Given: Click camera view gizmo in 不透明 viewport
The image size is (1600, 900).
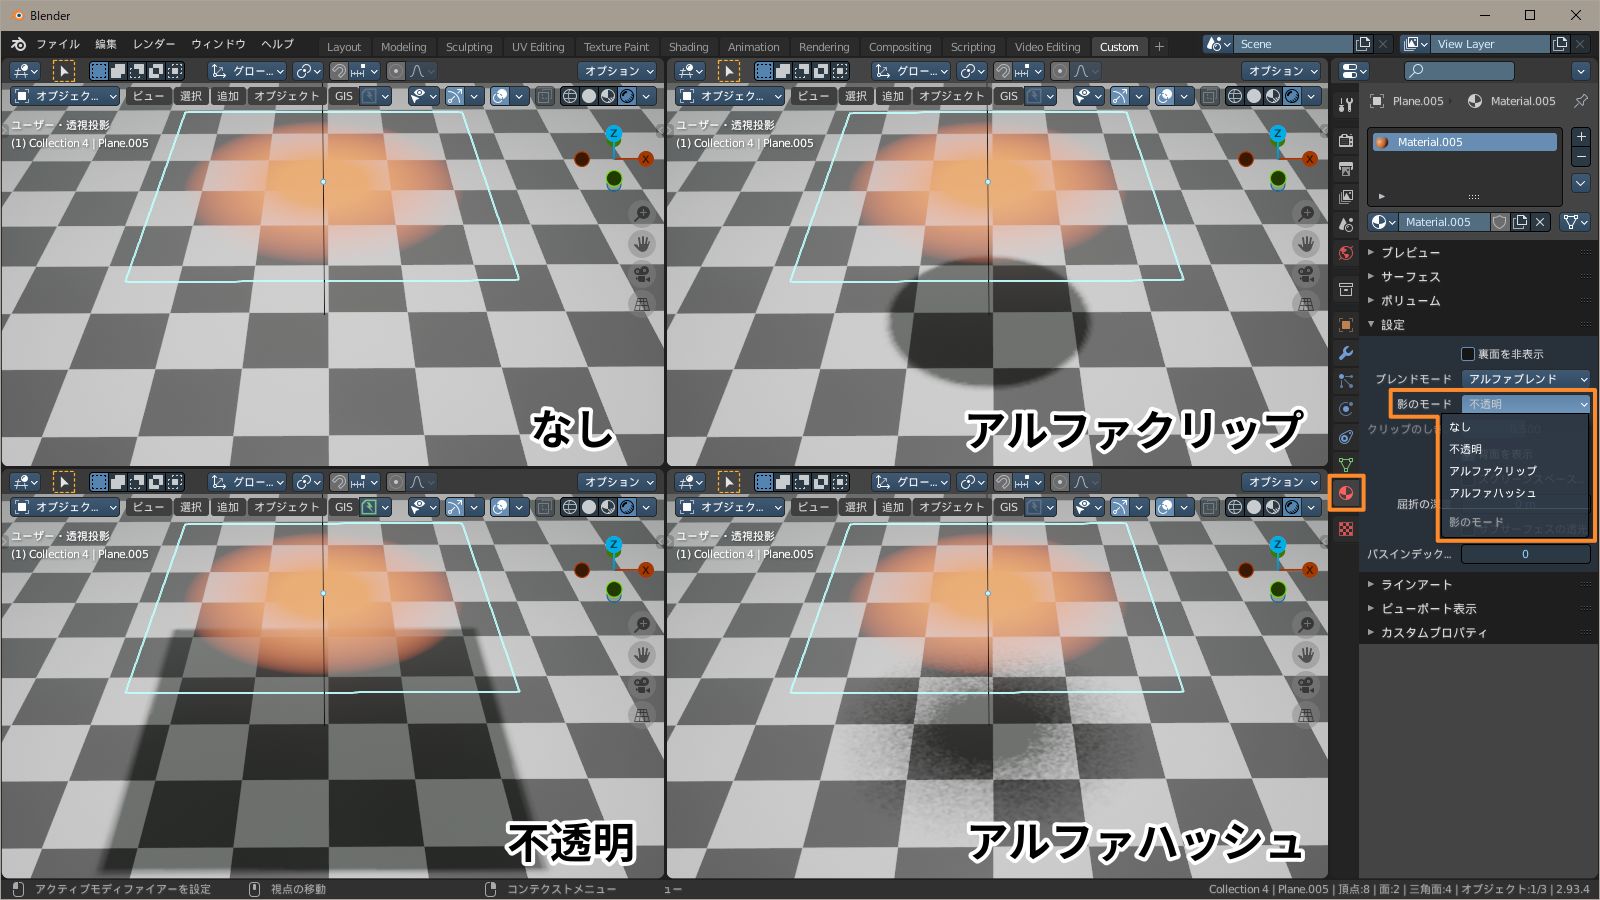Looking at the screenshot, I should (x=642, y=685).
